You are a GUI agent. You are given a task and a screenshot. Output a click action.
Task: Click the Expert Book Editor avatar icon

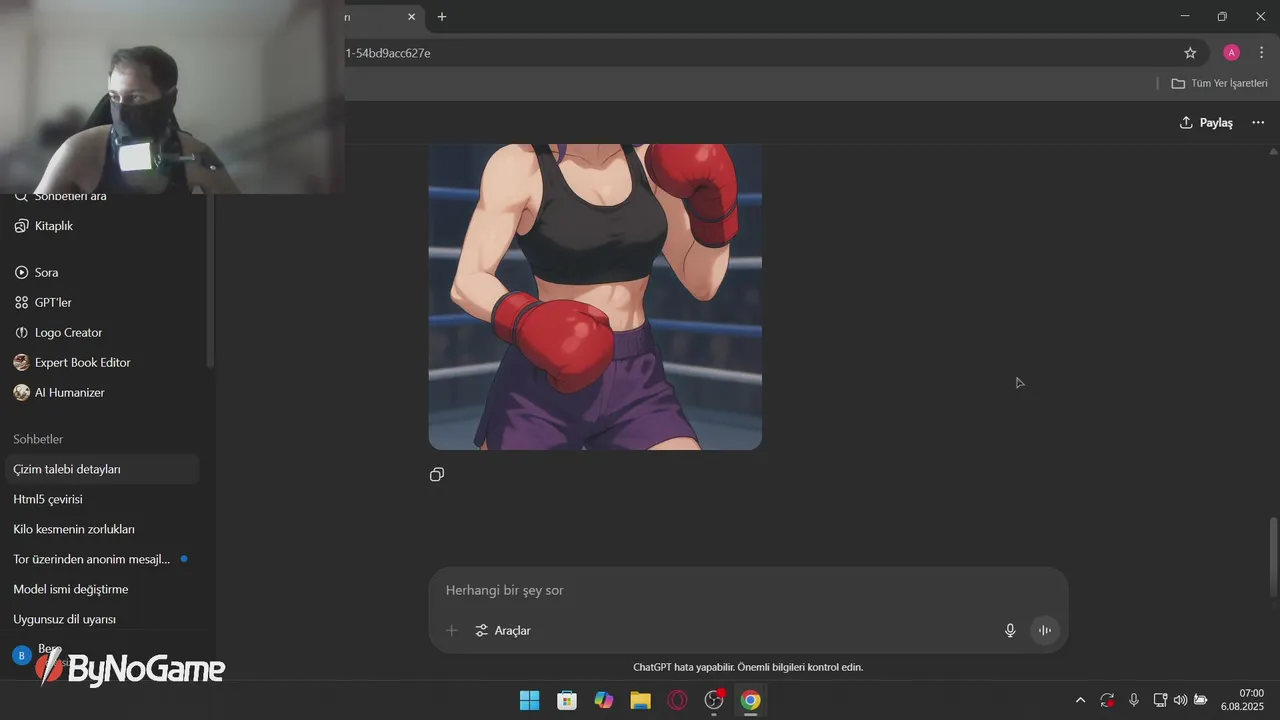[x=21, y=362]
